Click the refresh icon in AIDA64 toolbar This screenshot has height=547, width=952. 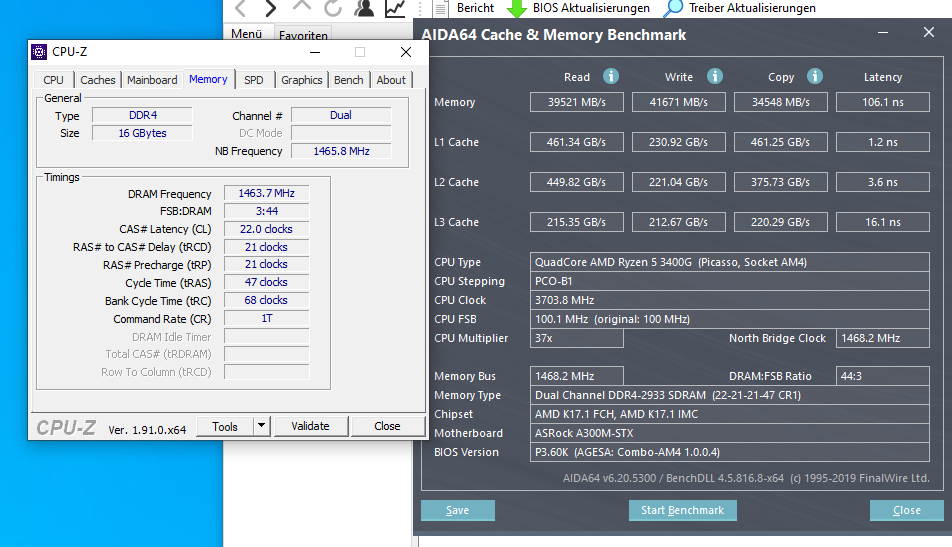point(333,8)
